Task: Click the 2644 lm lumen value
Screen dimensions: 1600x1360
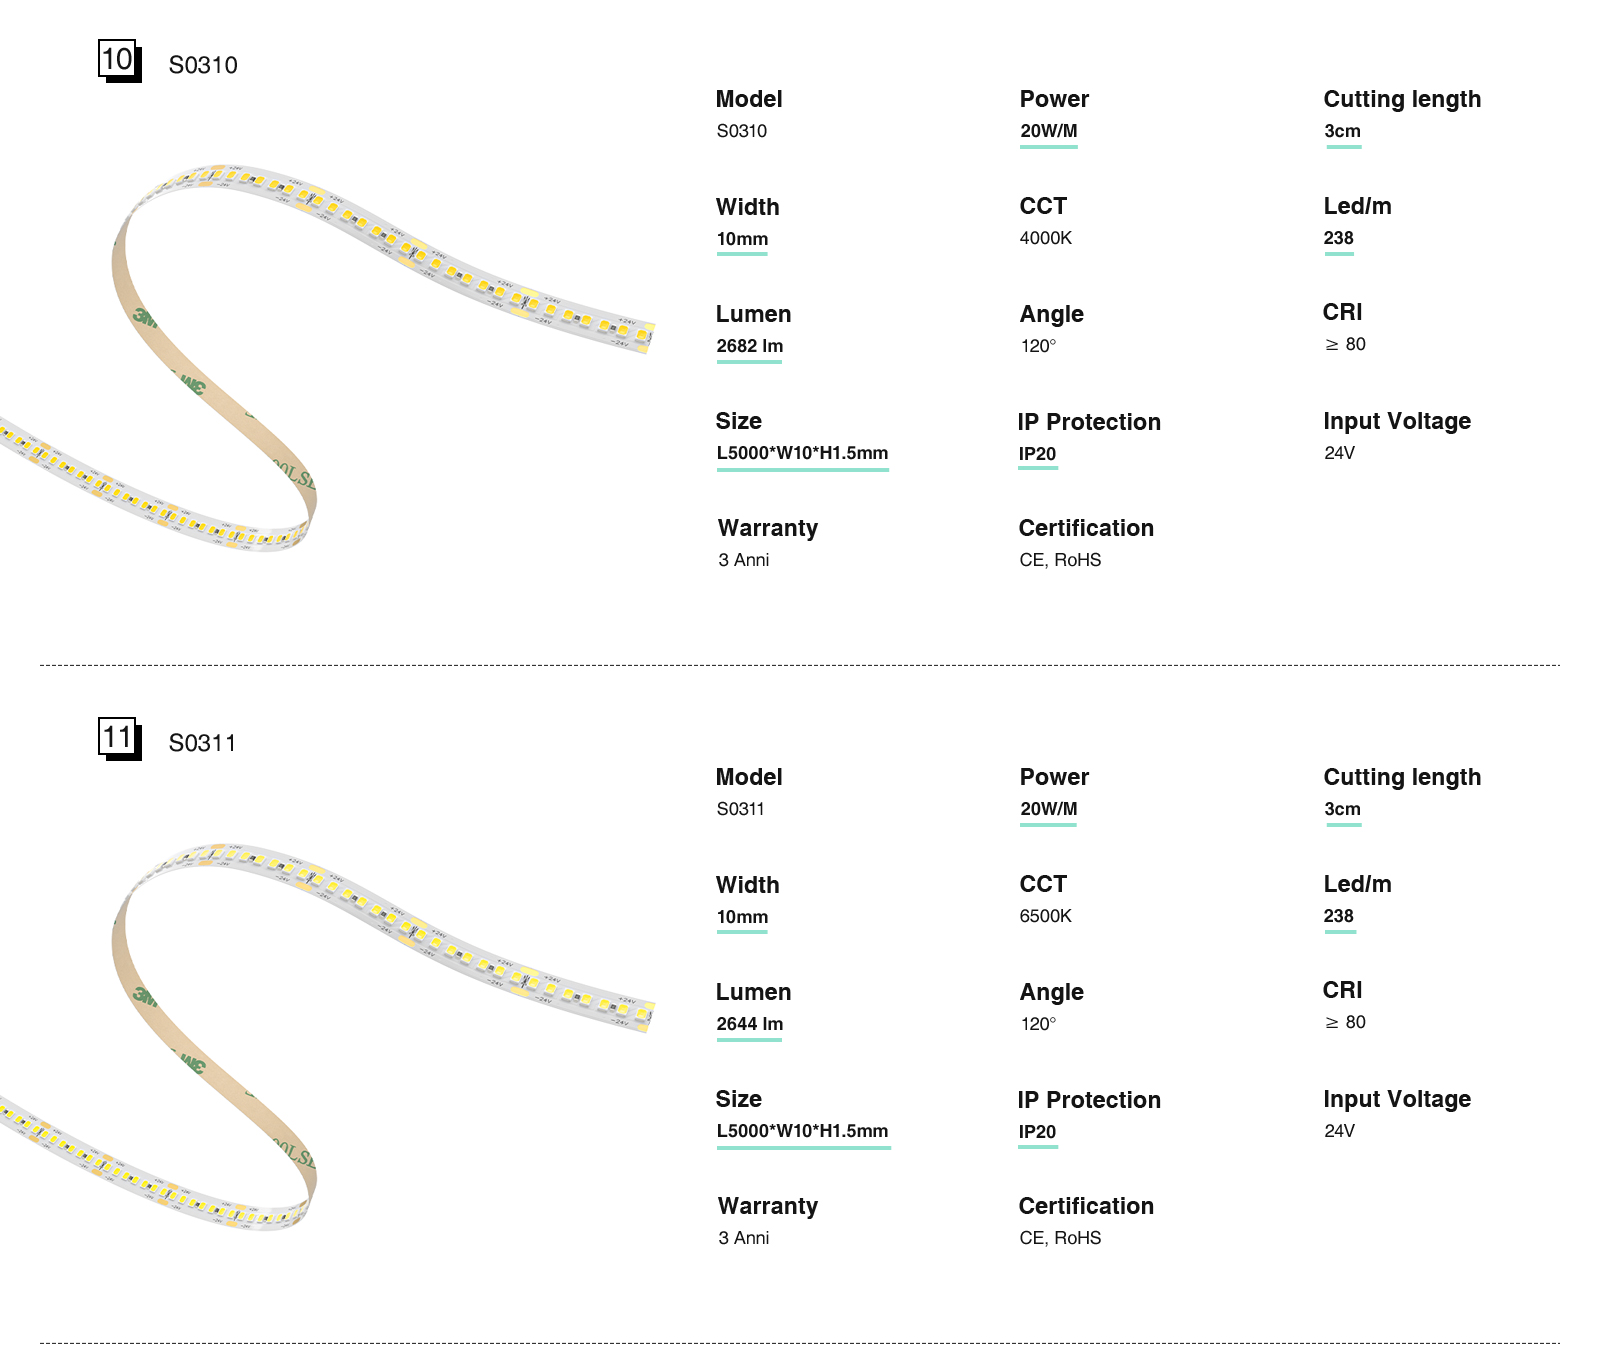Action: pos(749,1024)
